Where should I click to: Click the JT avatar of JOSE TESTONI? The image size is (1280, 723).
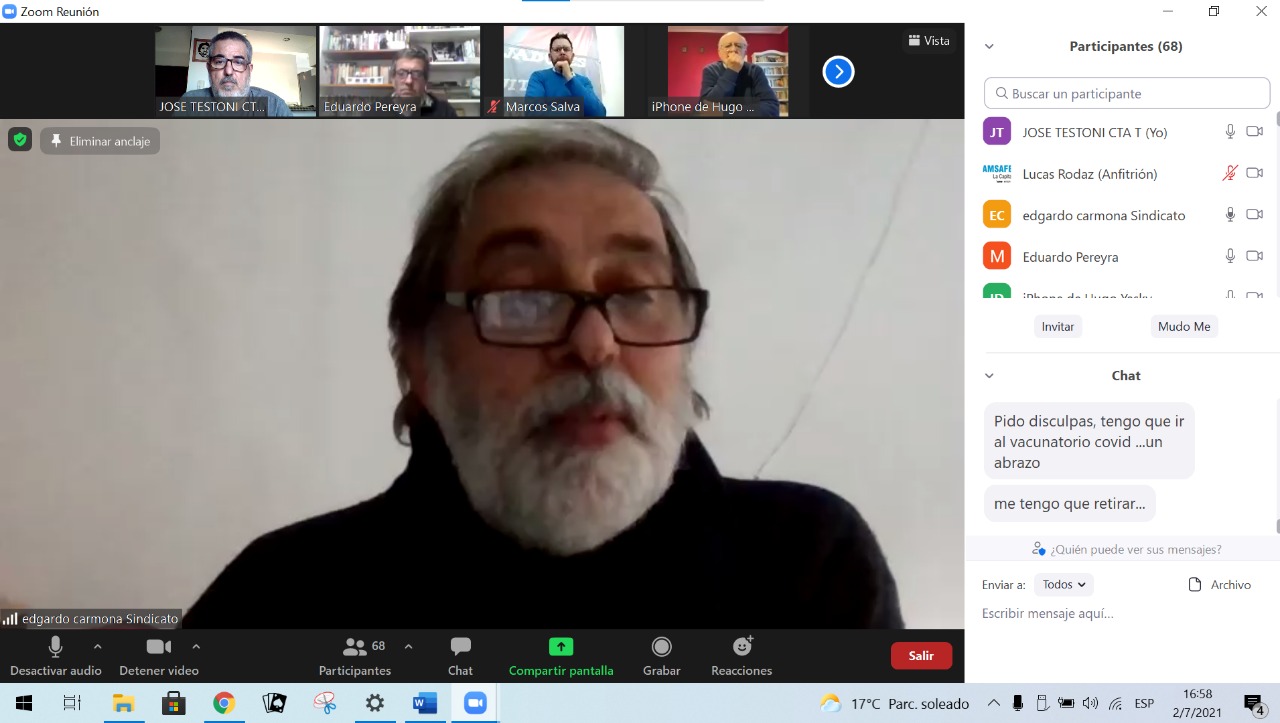(997, 131)
